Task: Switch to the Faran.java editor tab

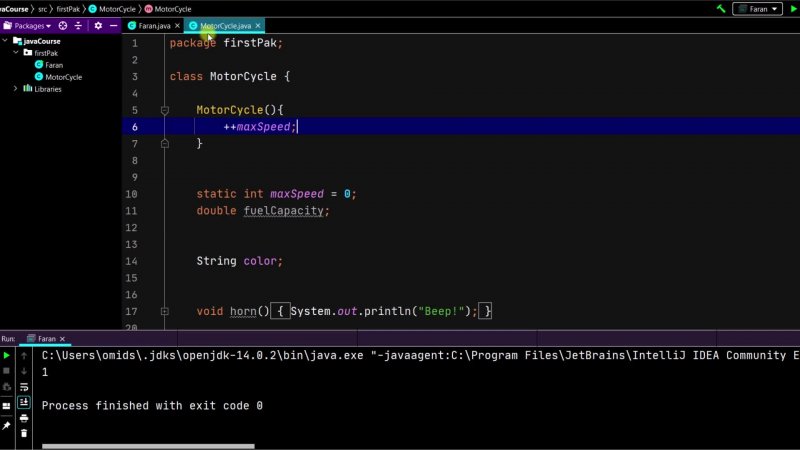Action: coord(154,25)
